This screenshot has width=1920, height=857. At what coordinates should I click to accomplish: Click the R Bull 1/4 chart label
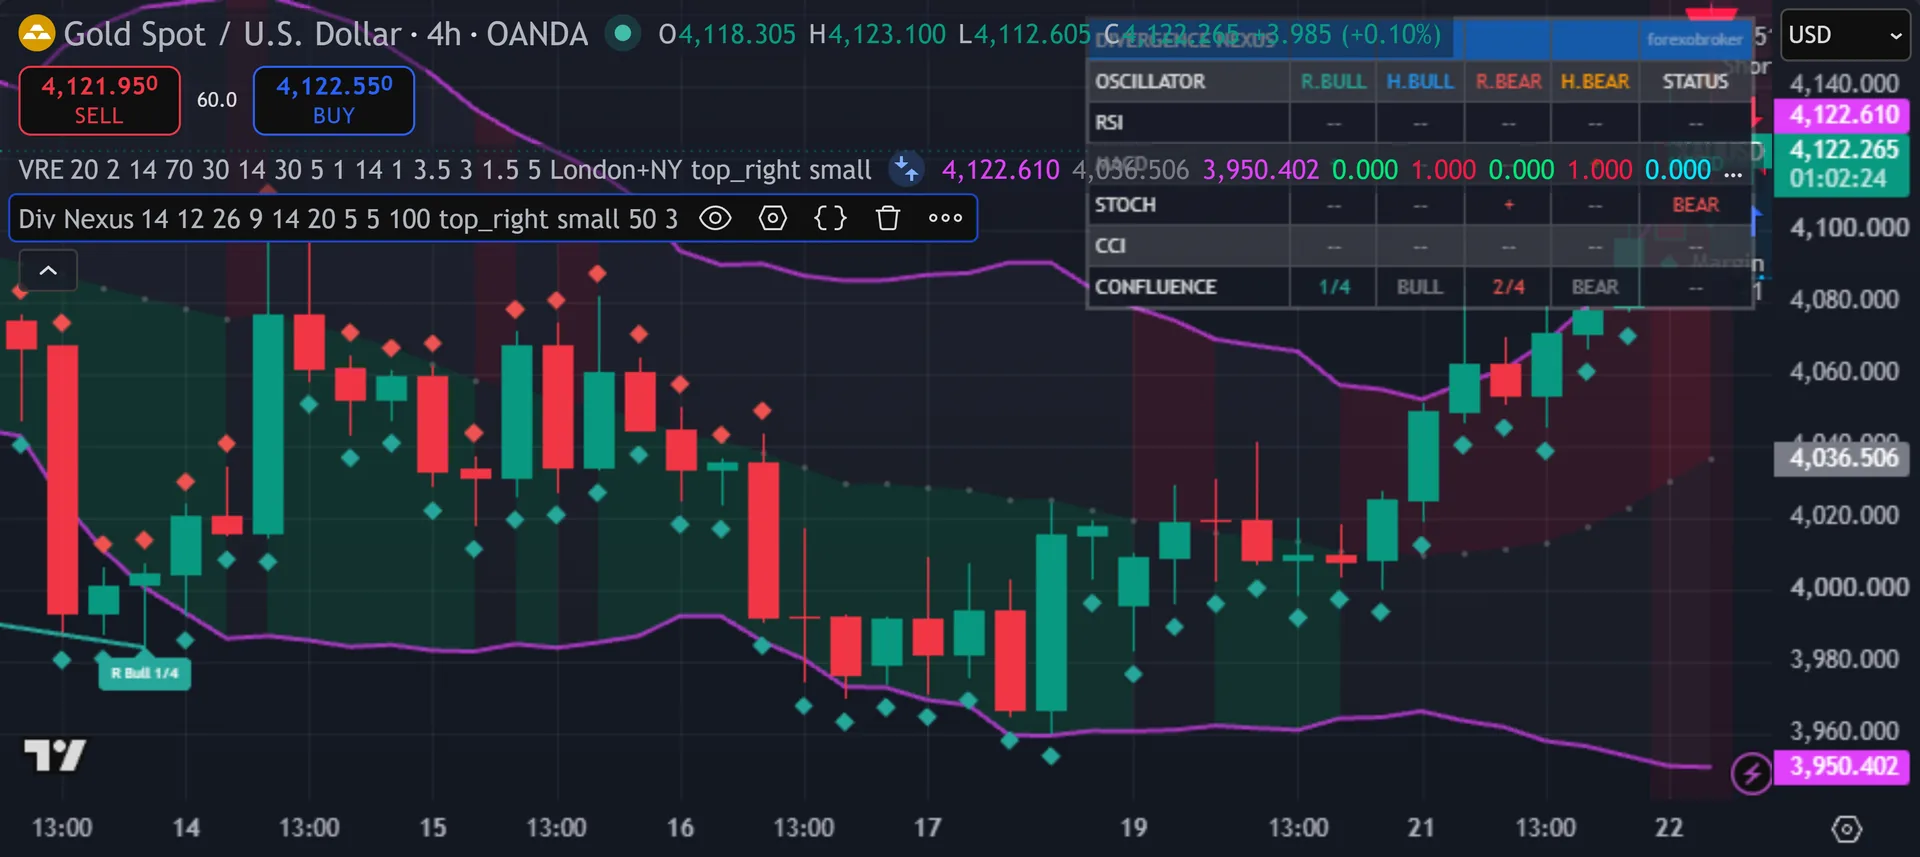pos(145,673)
